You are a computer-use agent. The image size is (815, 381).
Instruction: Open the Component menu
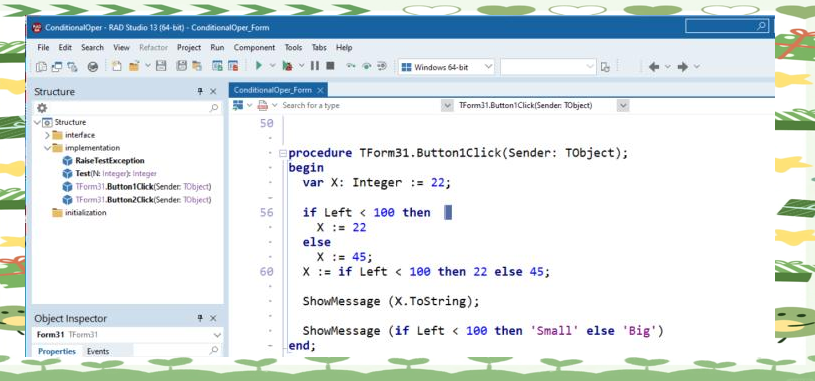(x=254, y=47)
